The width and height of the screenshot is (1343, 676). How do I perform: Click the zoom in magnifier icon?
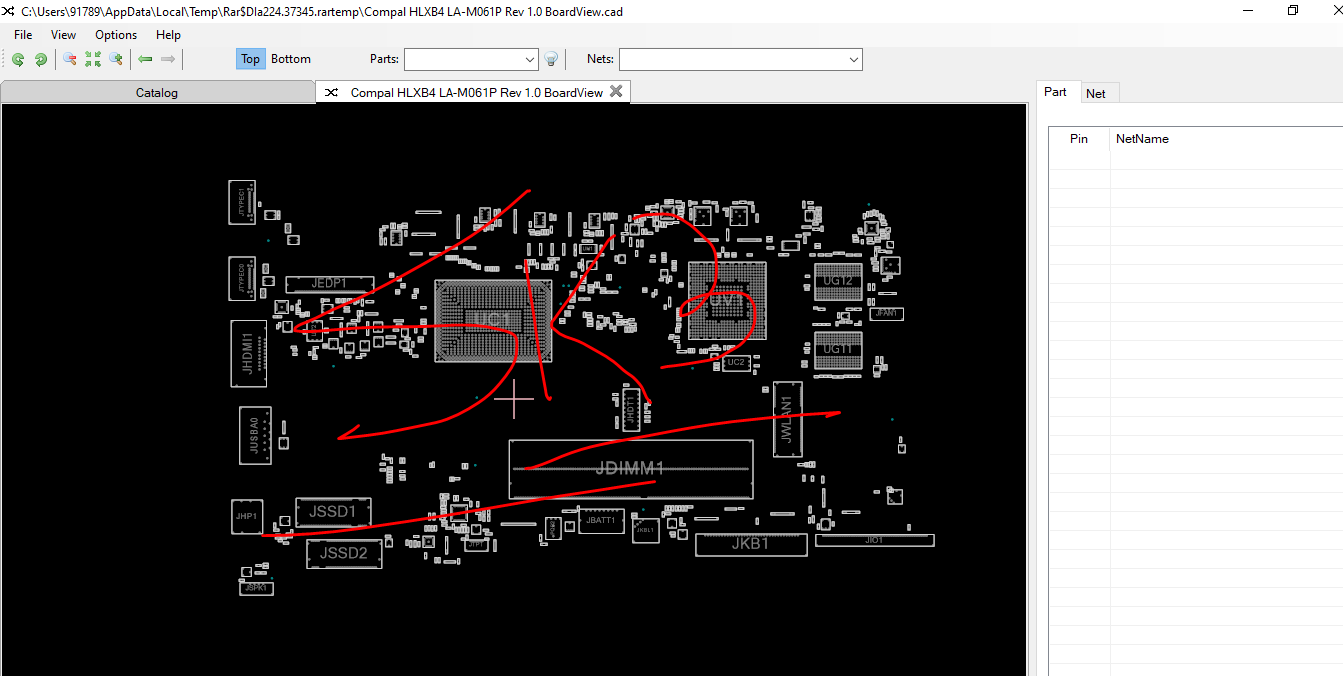116,59
